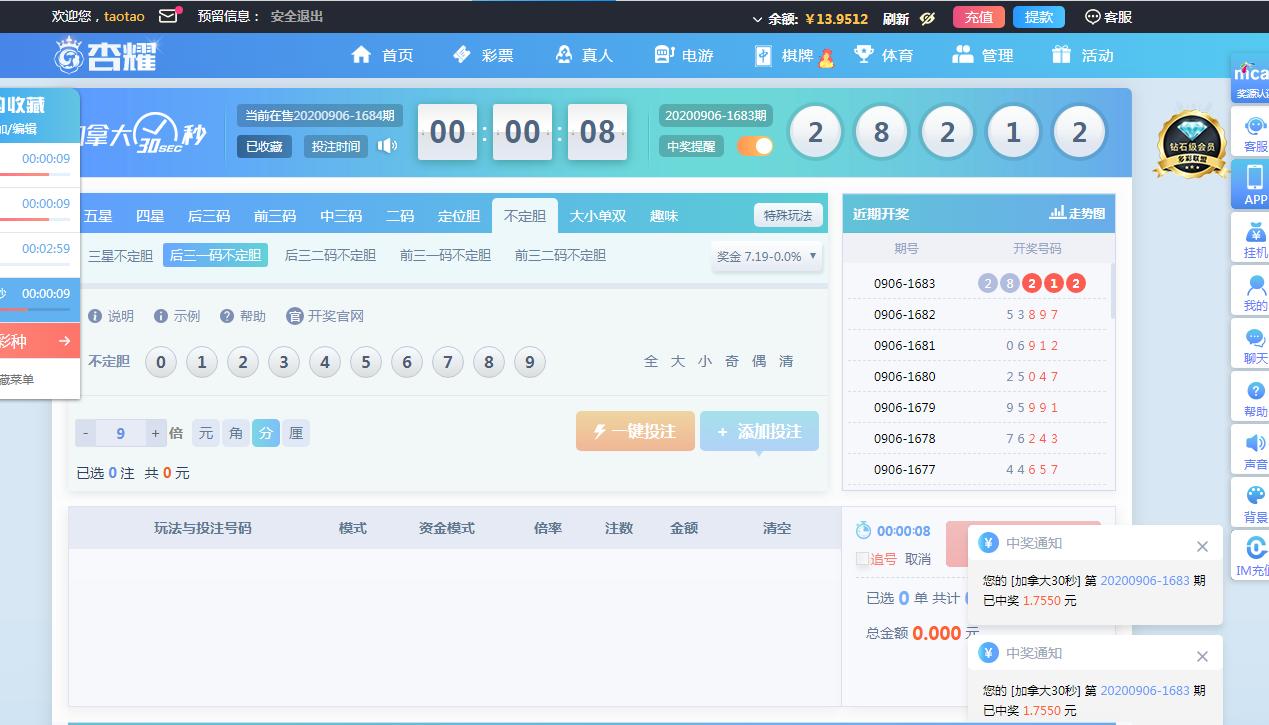Select the 分 currency unit option
The width and height of the screenshot is (1269, 725).
[265, 433]
